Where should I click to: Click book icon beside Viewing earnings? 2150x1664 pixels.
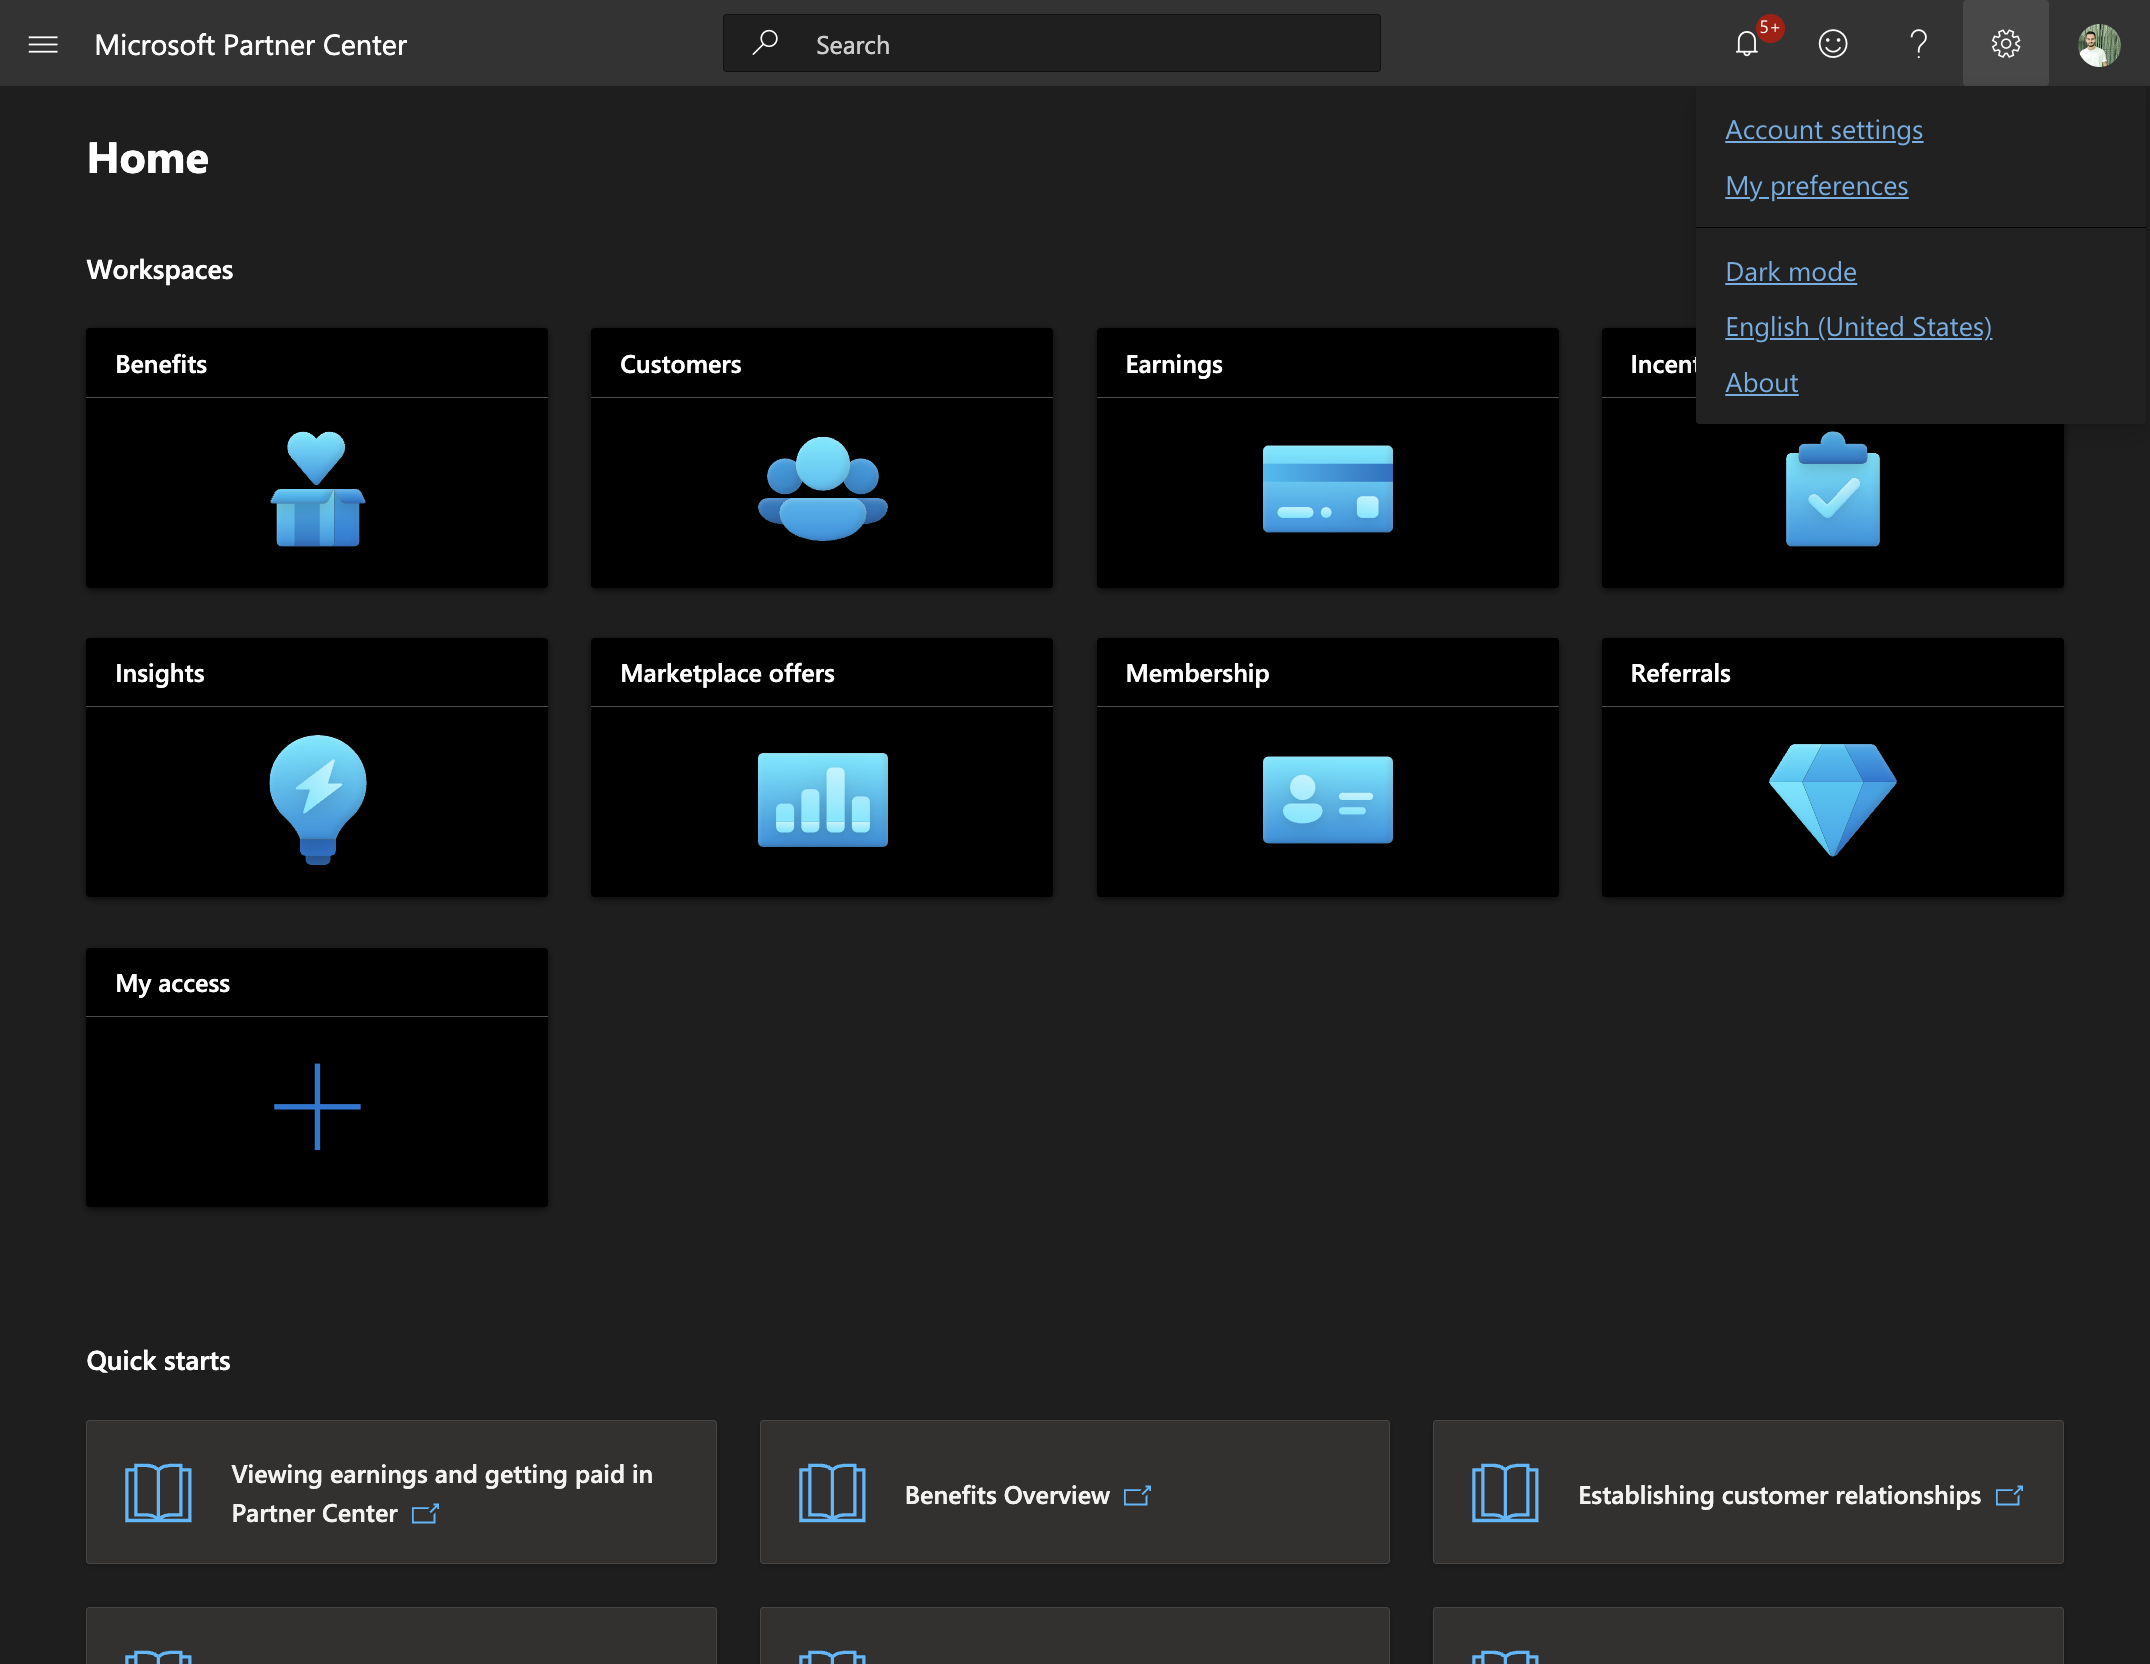(x=158, y=1492)
